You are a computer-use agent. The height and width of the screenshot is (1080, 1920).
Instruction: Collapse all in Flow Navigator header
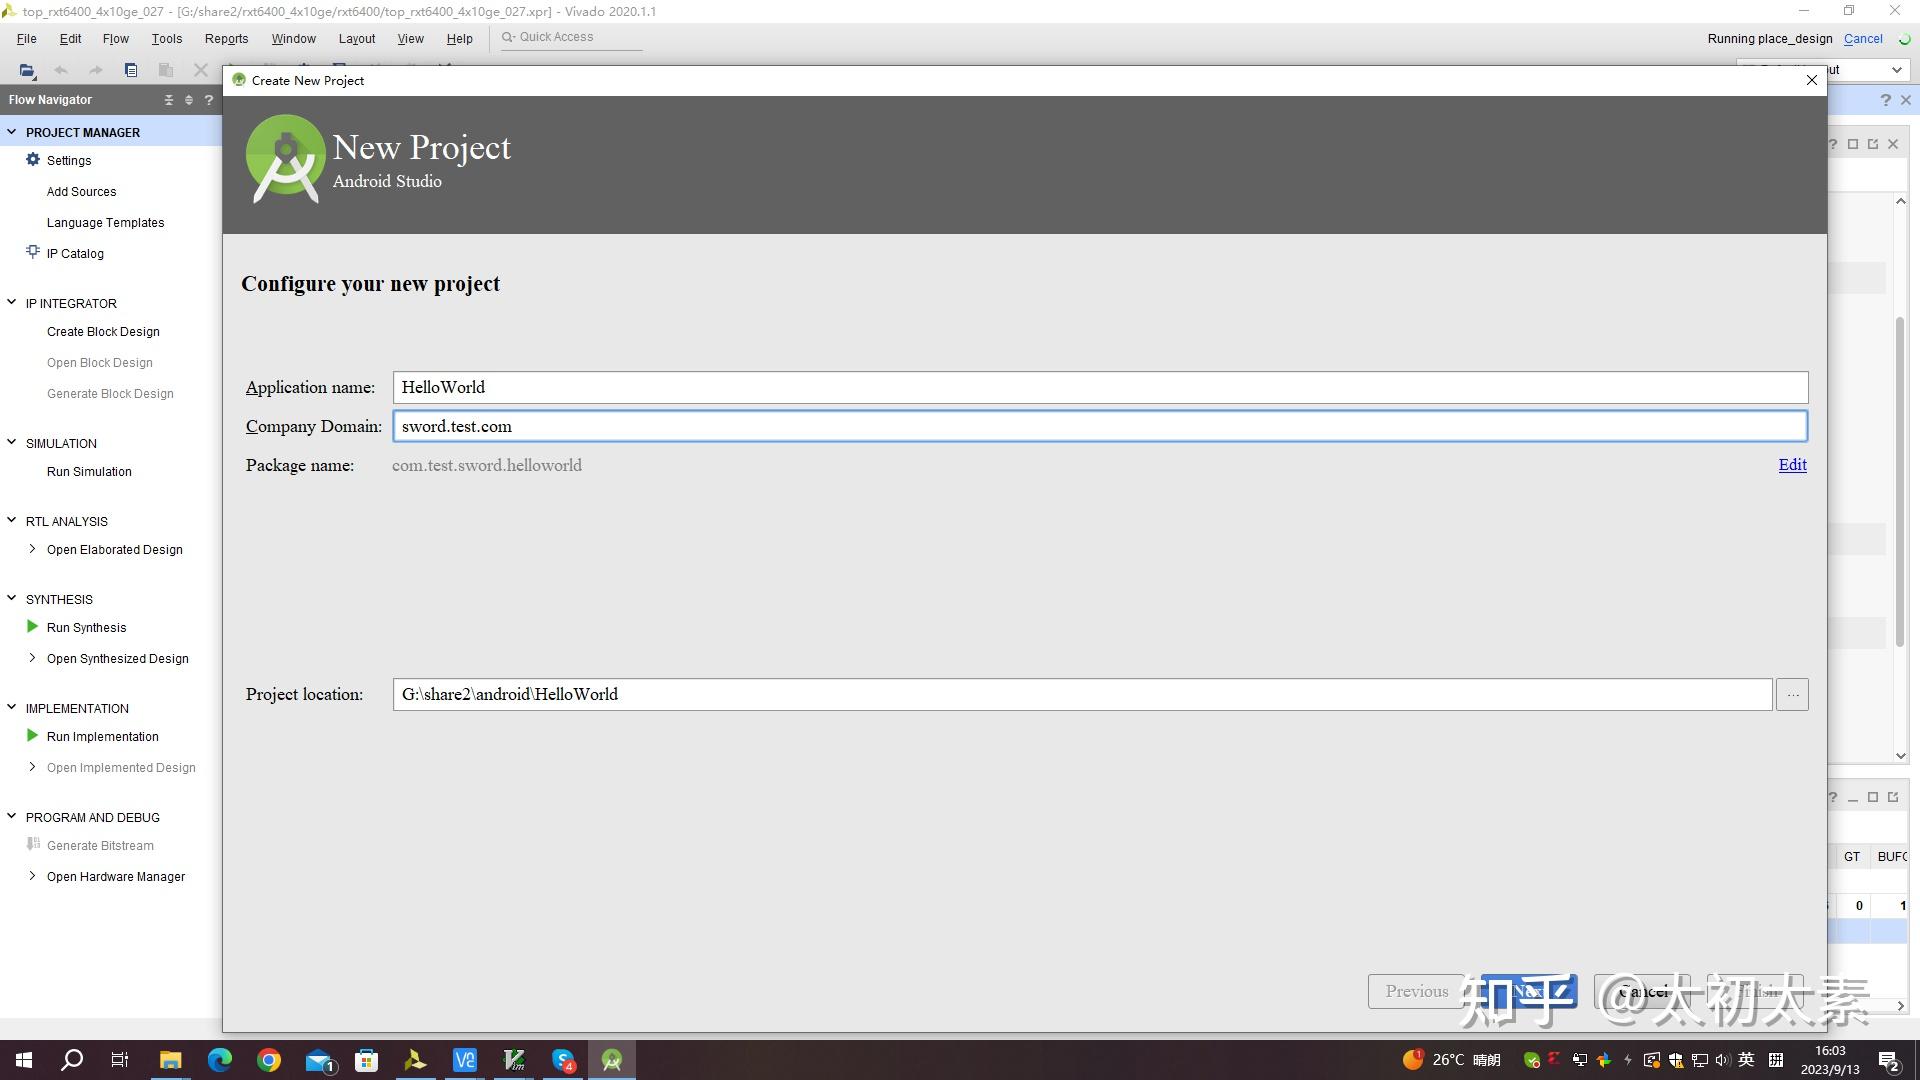point(168,100)
